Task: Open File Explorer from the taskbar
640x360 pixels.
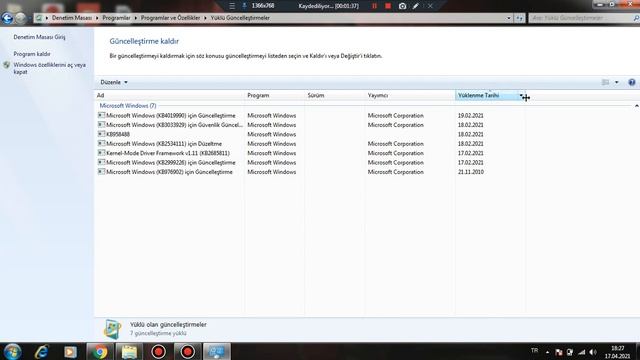Action: coord(129,351)
